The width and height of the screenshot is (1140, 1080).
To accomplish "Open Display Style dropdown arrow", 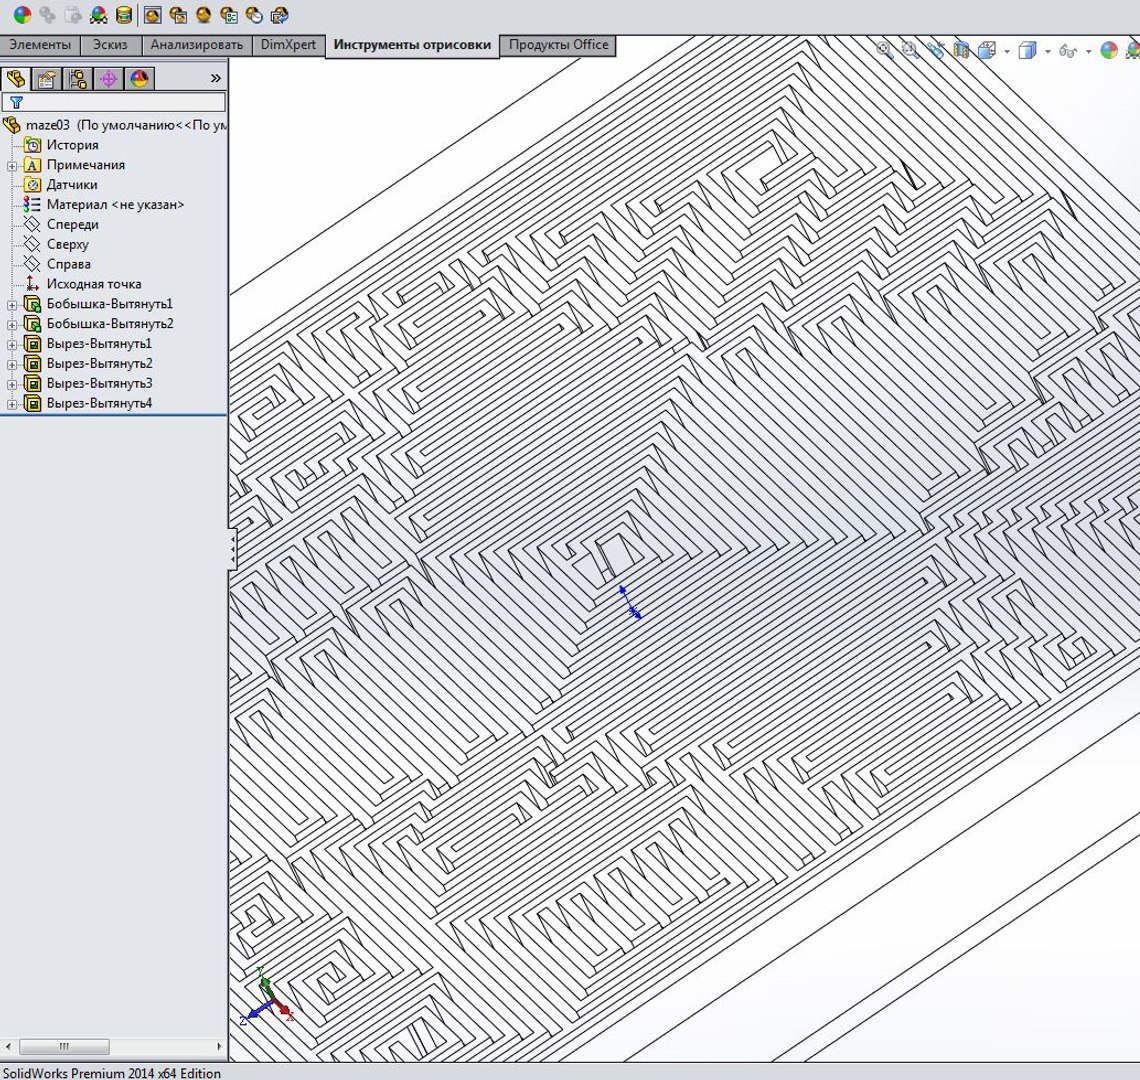I will pyautogui.click(x=1048, y=51).
